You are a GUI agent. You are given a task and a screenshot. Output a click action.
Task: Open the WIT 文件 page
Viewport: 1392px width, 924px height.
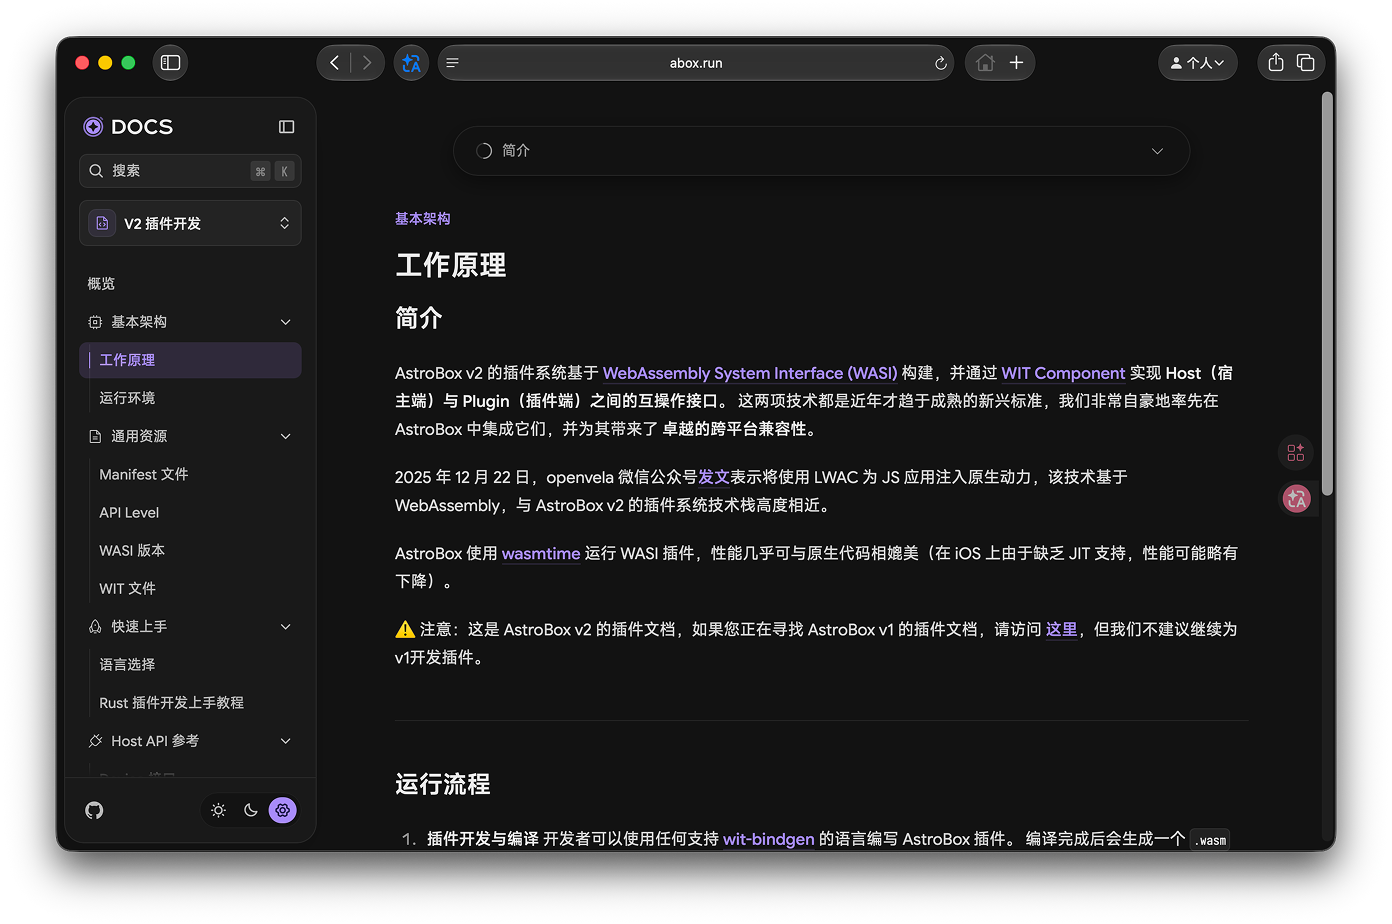click(128, 588)
